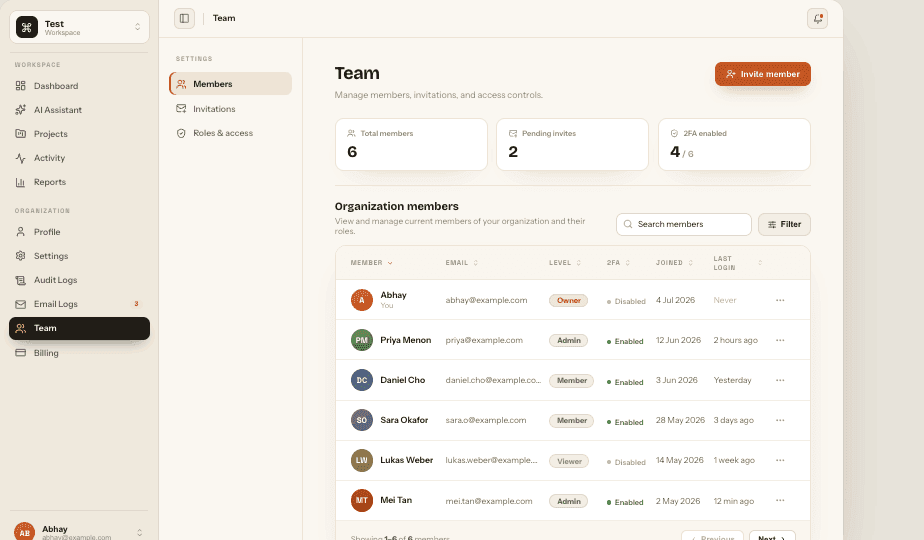Click the Team breadcrumb title

point(224,18)
